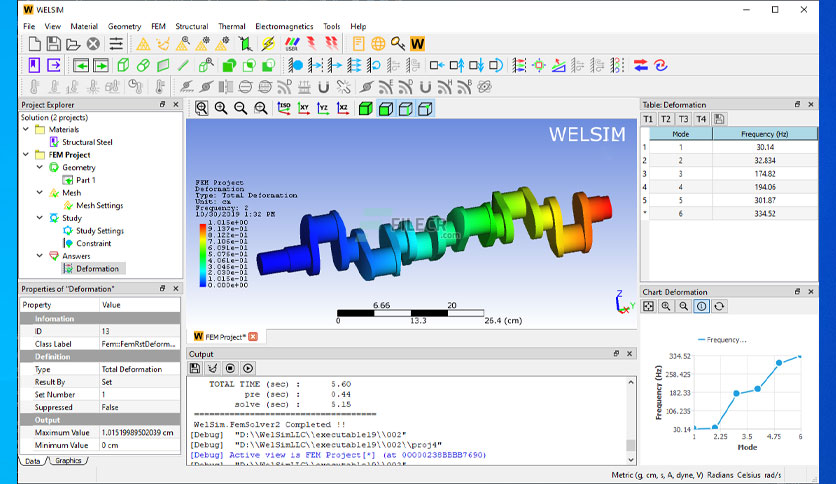This screenshot has width=836, height=484.
Task: Switch to XY plane view
Action: point(303,108)
